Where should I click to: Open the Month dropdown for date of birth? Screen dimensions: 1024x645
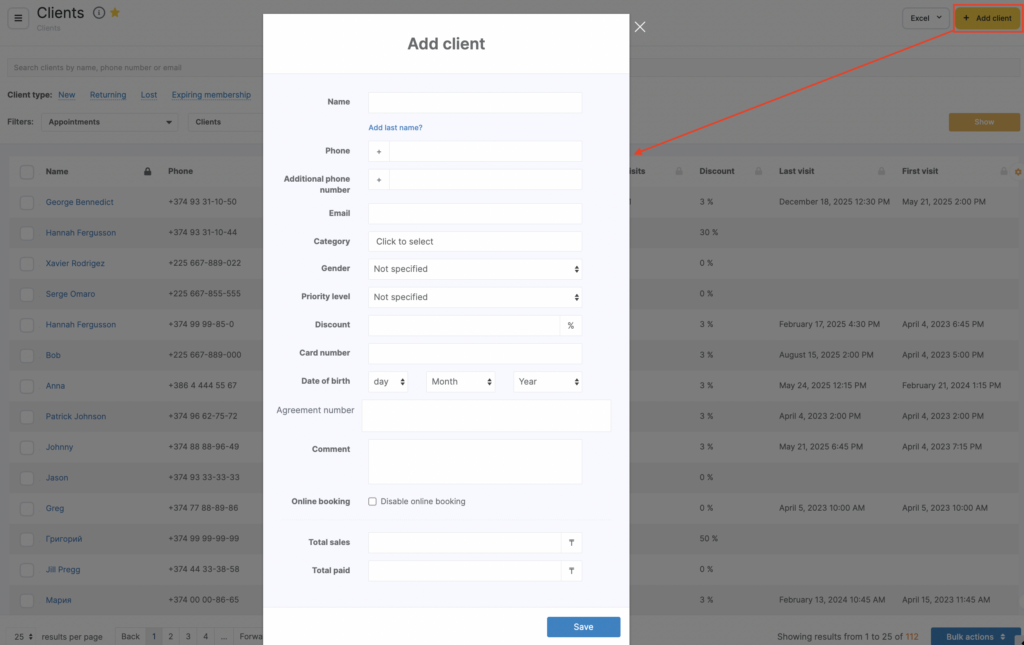point(461,382)
